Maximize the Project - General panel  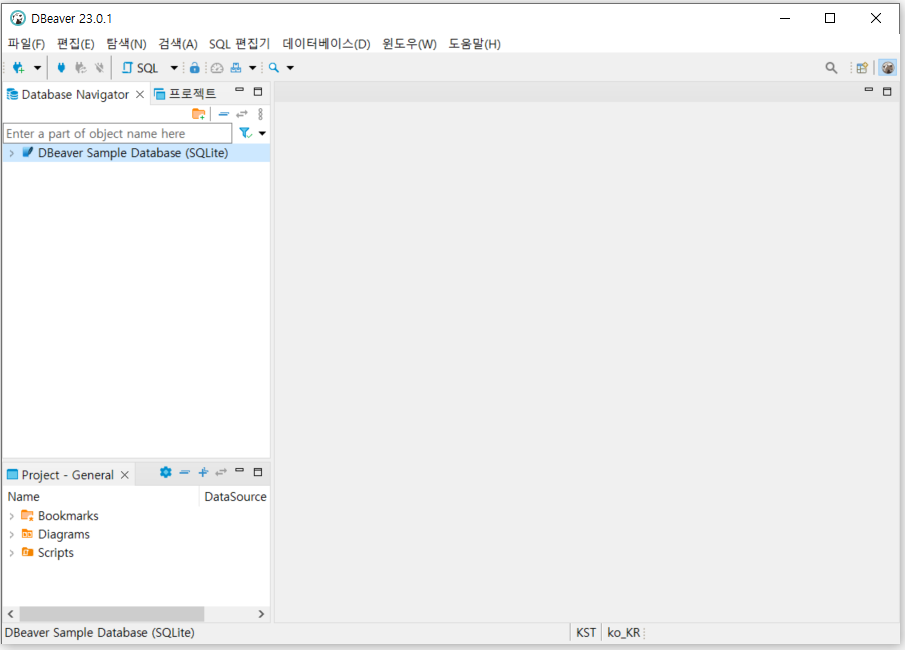[x=258, y=472]
